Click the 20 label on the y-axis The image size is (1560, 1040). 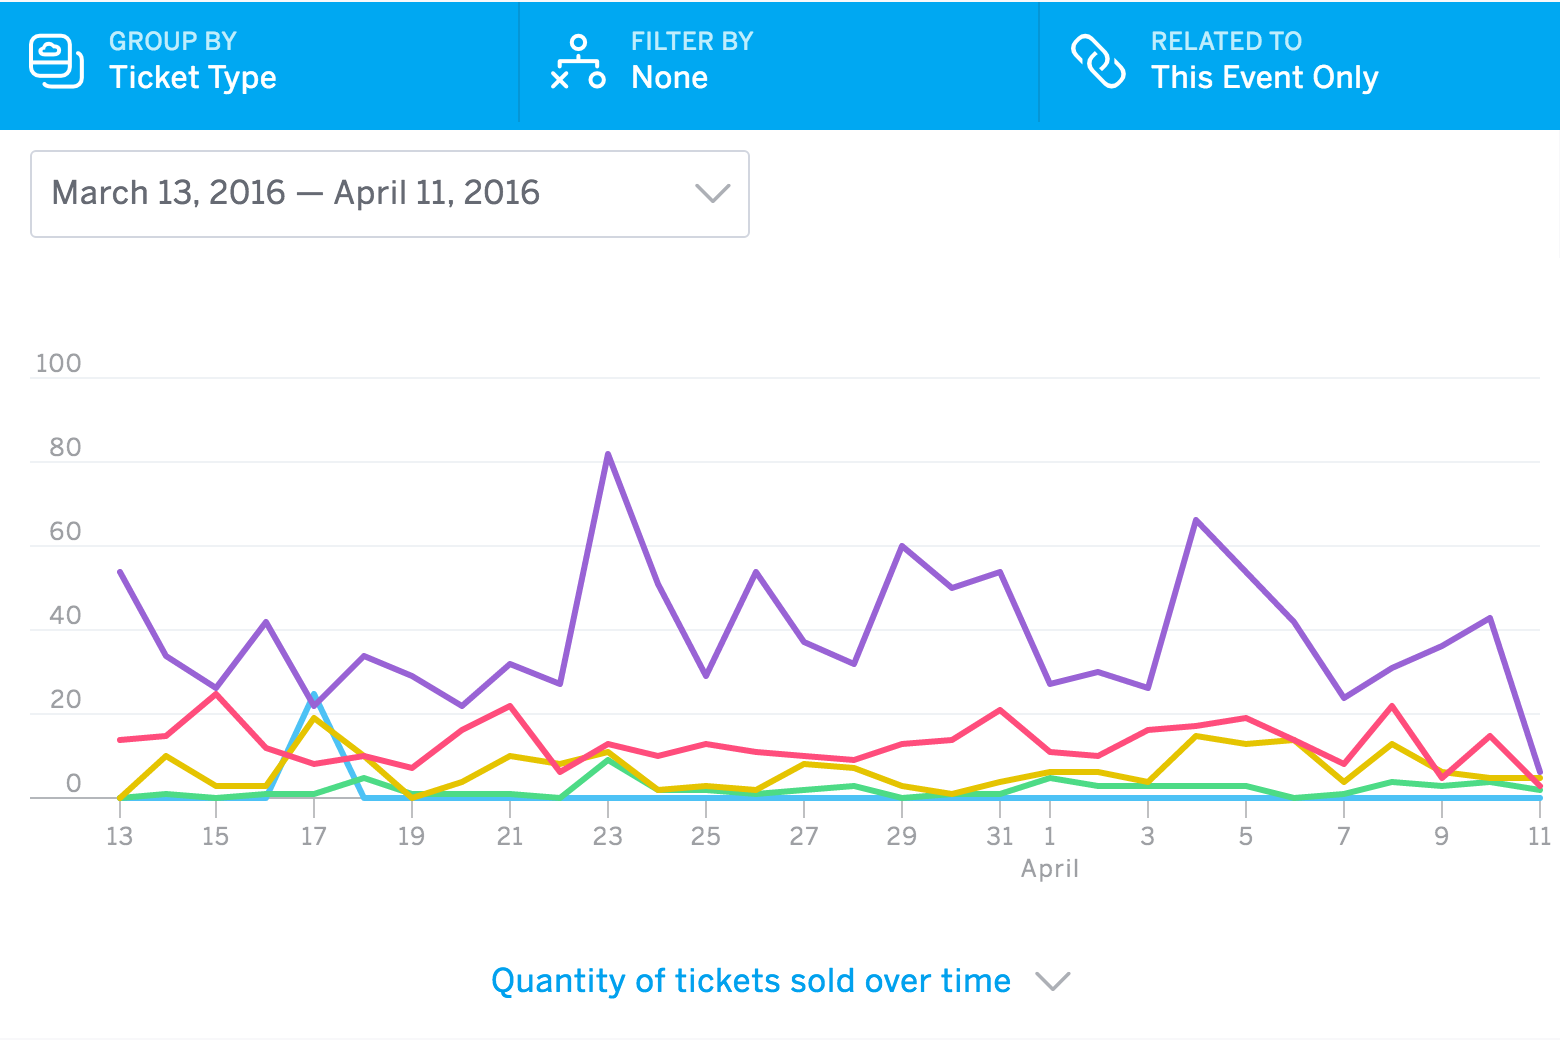(65, 700)
